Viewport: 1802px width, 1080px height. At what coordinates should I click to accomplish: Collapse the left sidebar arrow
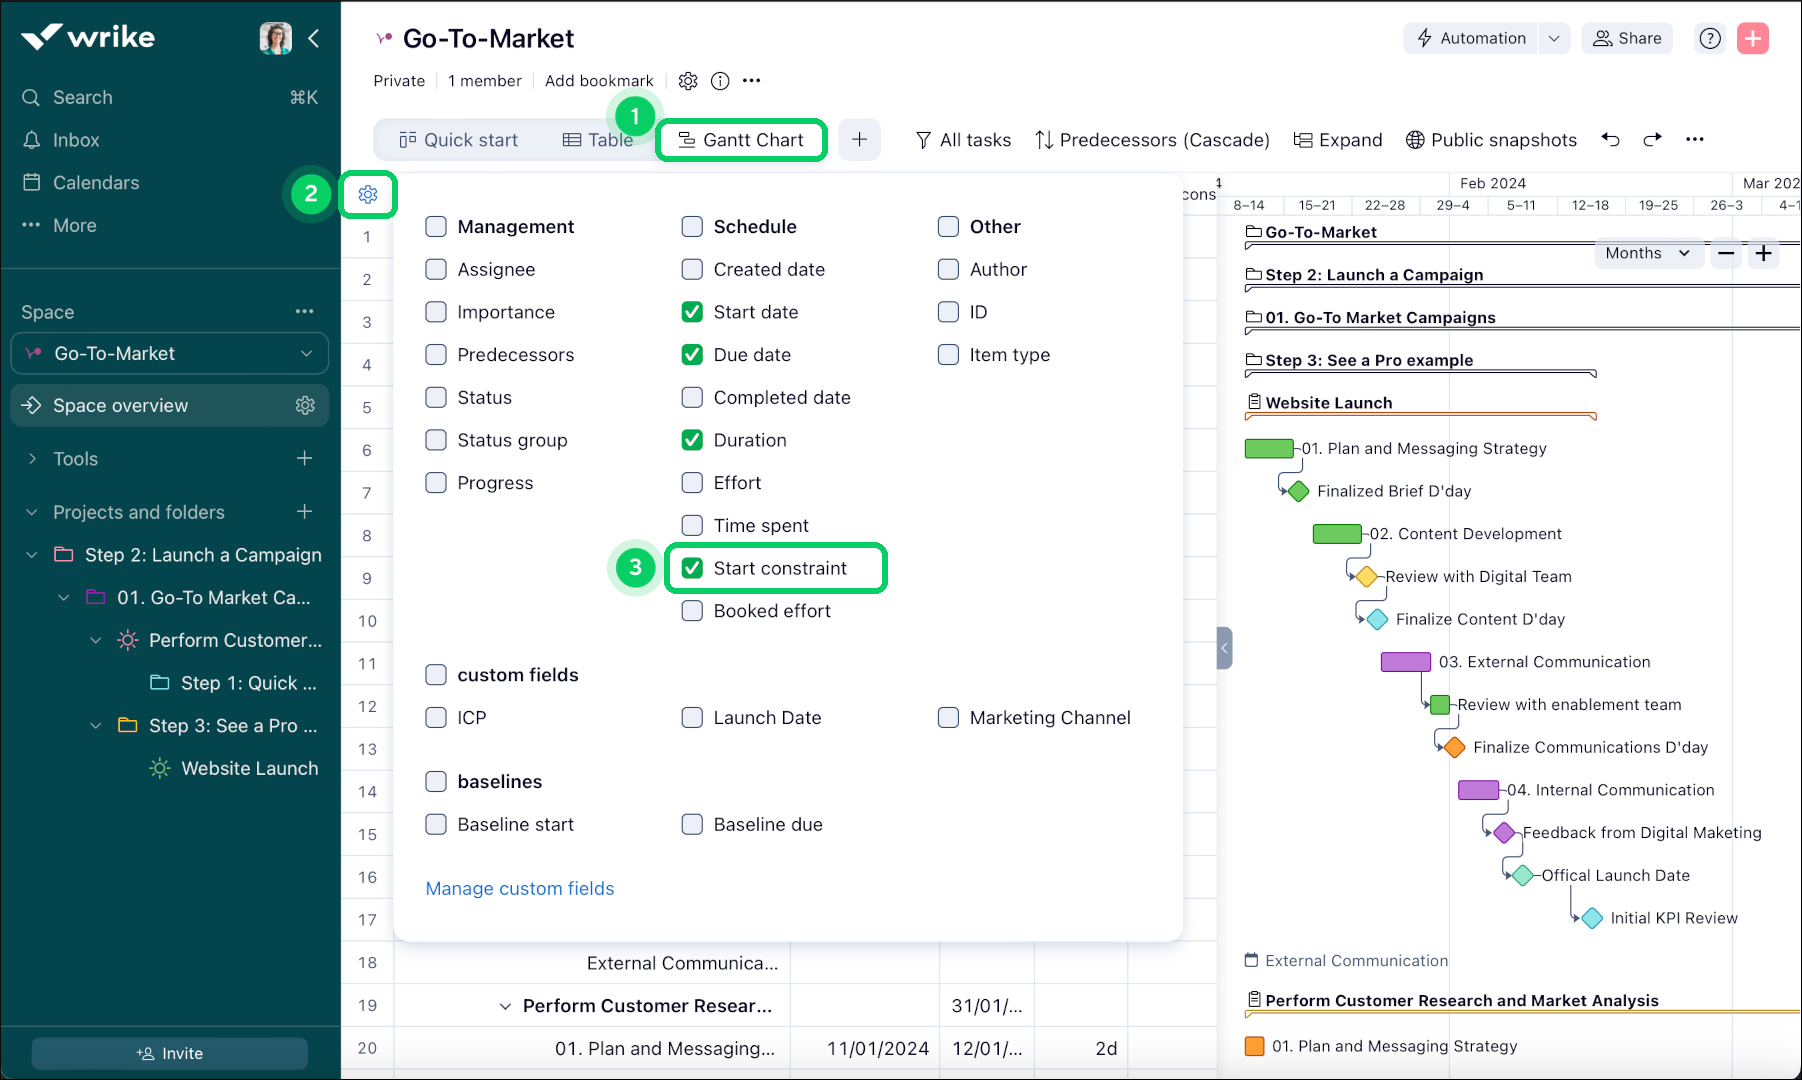click(x=314, y=38)
